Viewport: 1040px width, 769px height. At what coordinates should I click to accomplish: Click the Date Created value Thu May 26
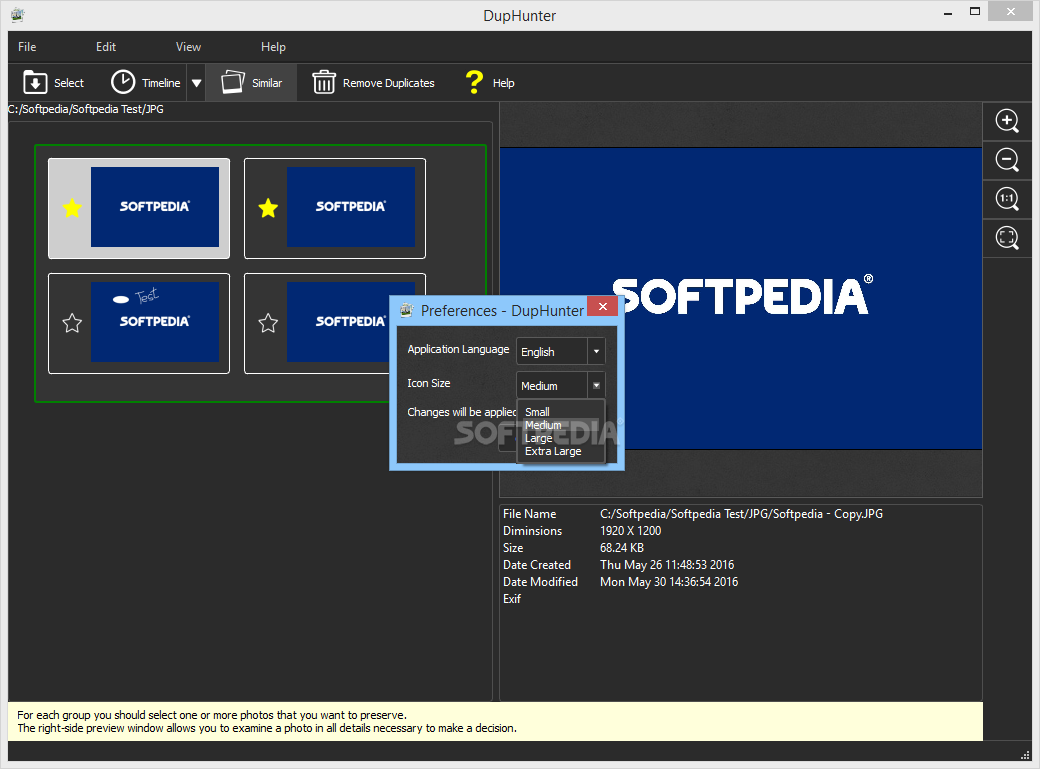667,565
